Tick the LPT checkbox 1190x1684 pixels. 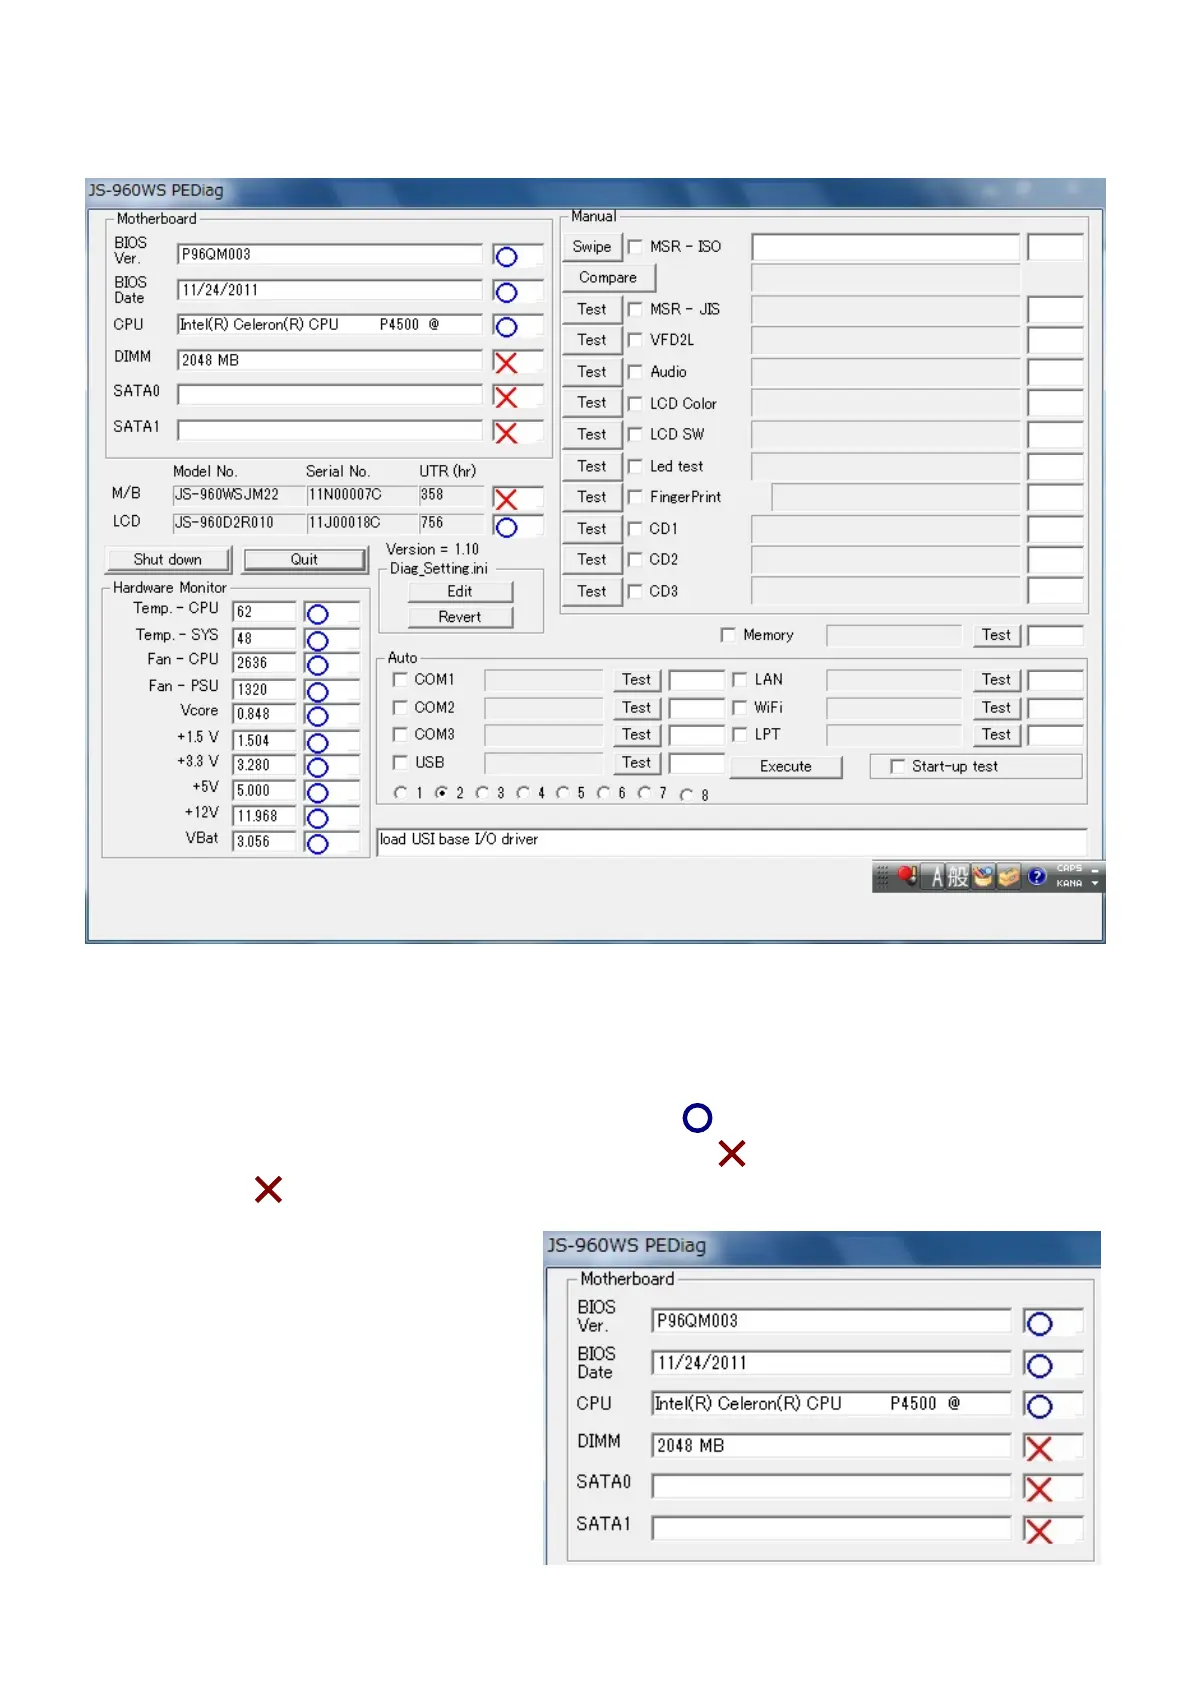click(x=740, y=734)
